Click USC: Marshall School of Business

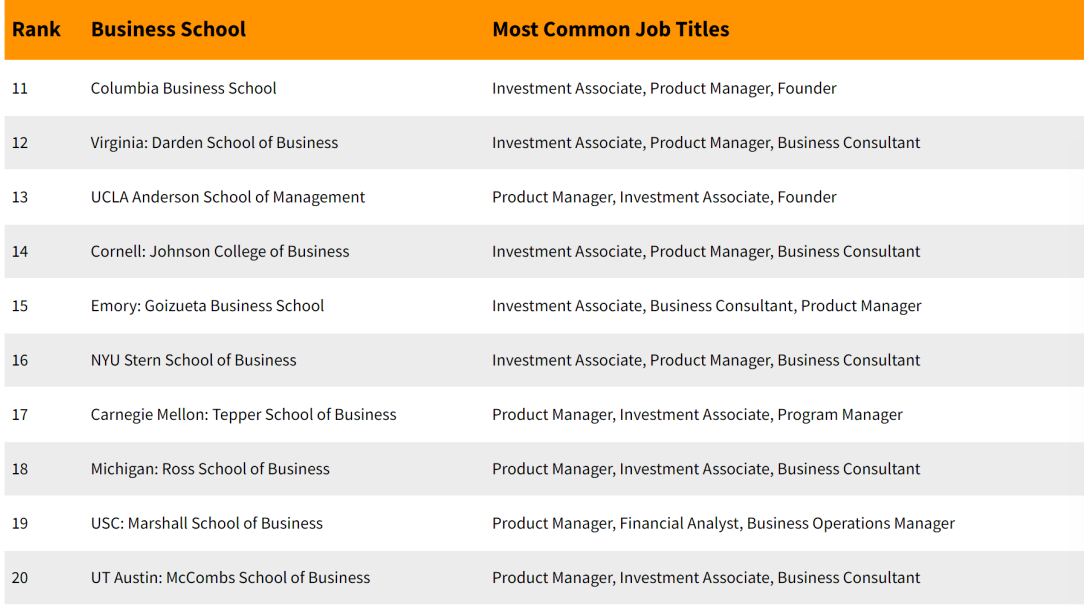pyautogui.click(x=206, y=523)
